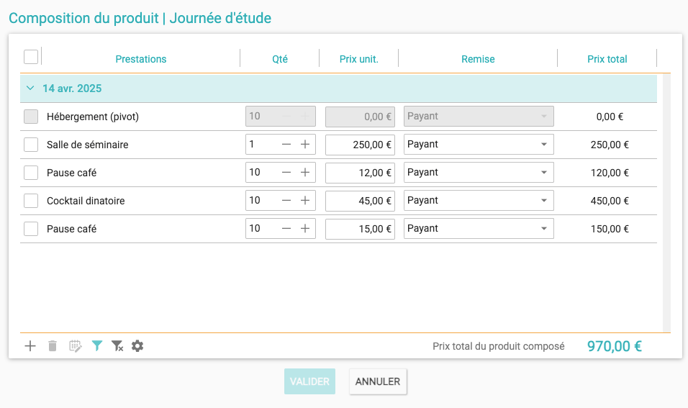Click the ANNULER button
The height and width of the screenshot is (408, 688).
coord(378,381)
